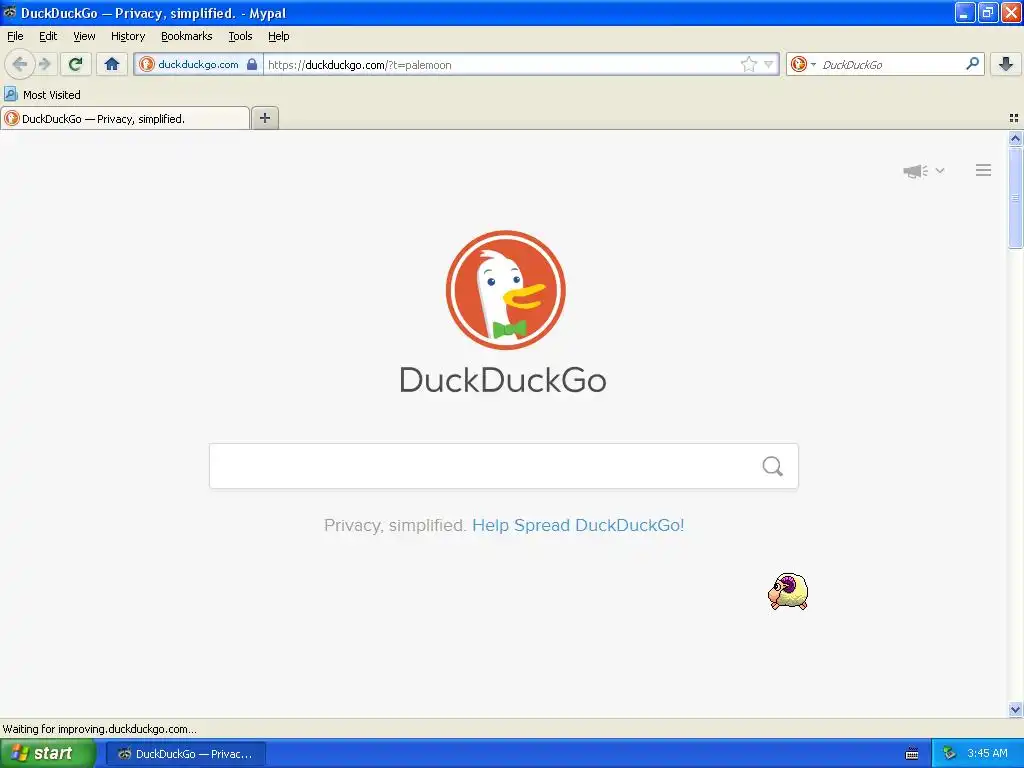Click the duckduckgo.com site identity button
This screenshot has width=1024, height=768.
click(x=199, y=64)
